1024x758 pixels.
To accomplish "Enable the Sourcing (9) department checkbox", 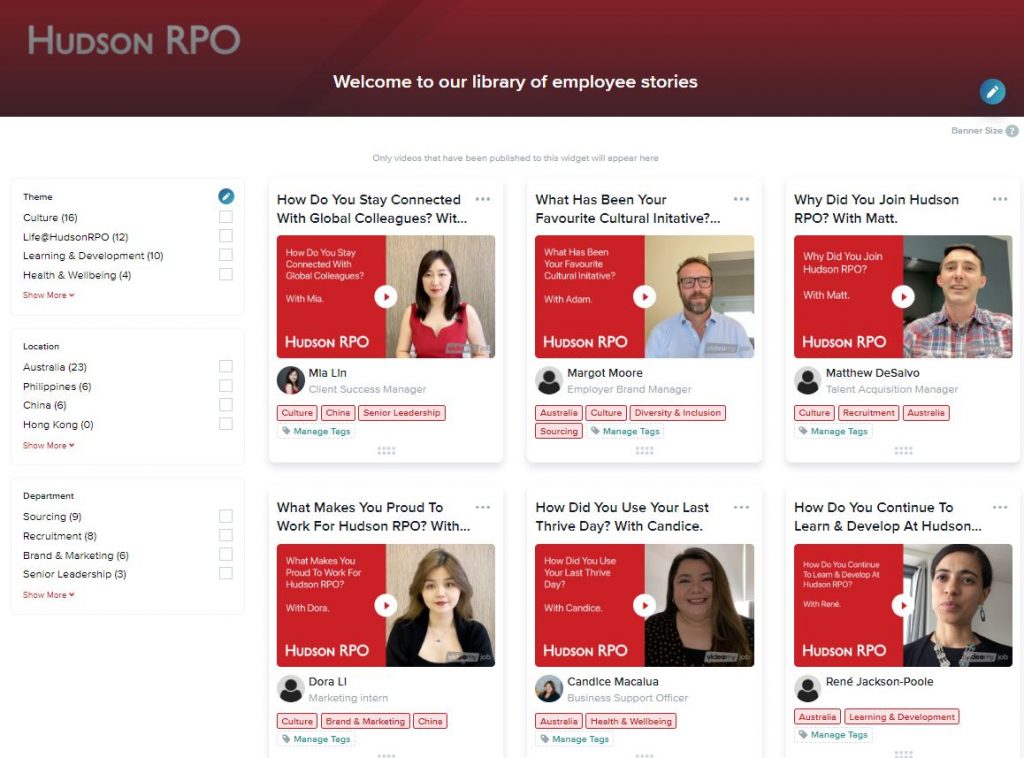I will [x=226, y=516].
